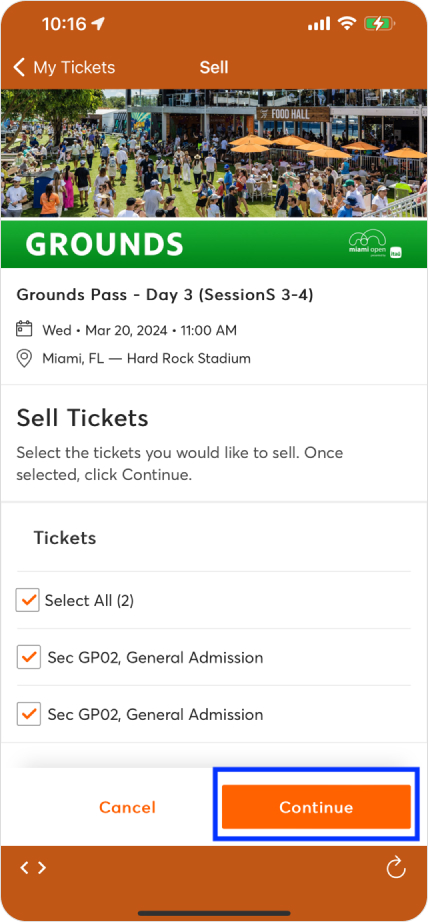The image size is (428, 922).
Task: Tap the green GROUNDS banner
Action: point(214,243)
